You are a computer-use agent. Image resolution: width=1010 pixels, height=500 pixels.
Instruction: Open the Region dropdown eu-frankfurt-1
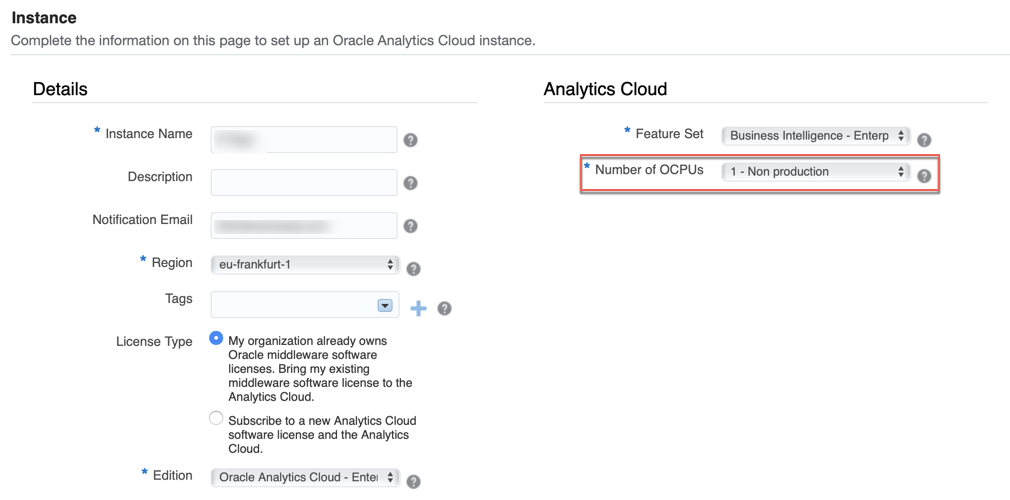tap(305, 265)
